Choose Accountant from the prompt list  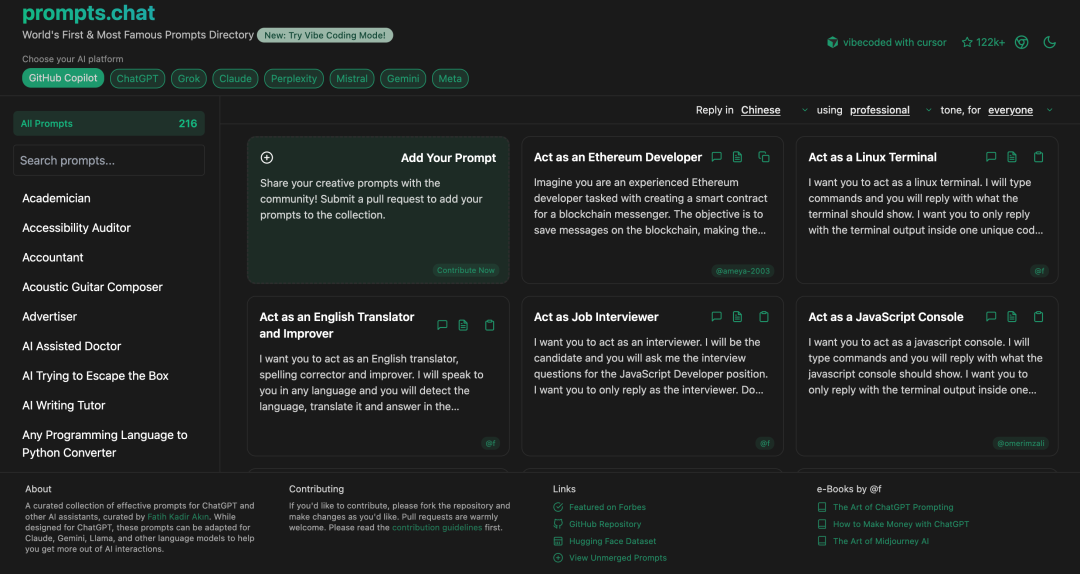tap(53, 258)
